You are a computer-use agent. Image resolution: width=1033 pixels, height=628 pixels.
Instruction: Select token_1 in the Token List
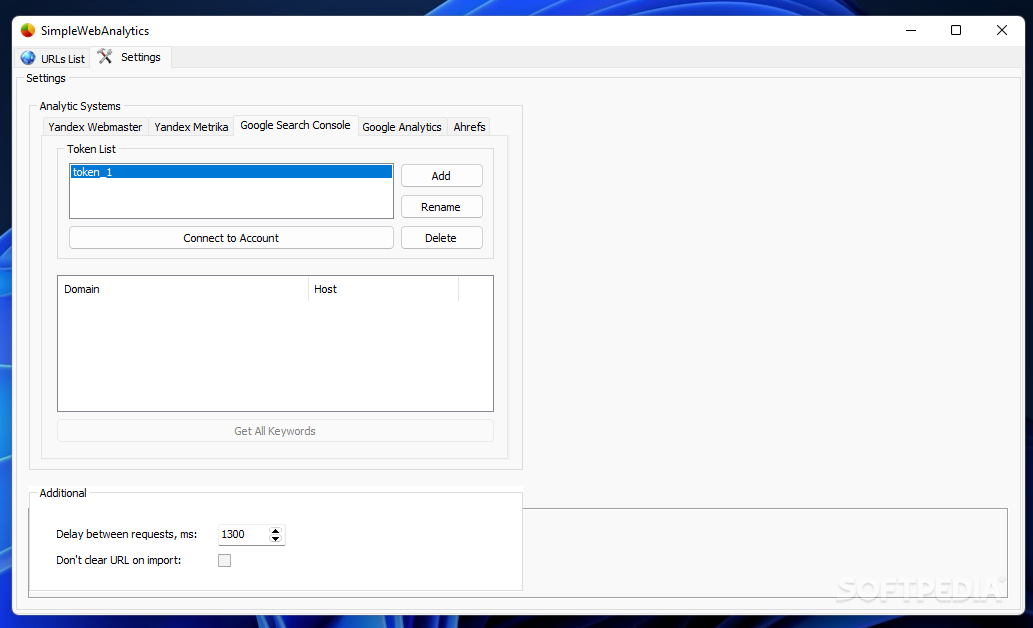(x=231, y=172)
